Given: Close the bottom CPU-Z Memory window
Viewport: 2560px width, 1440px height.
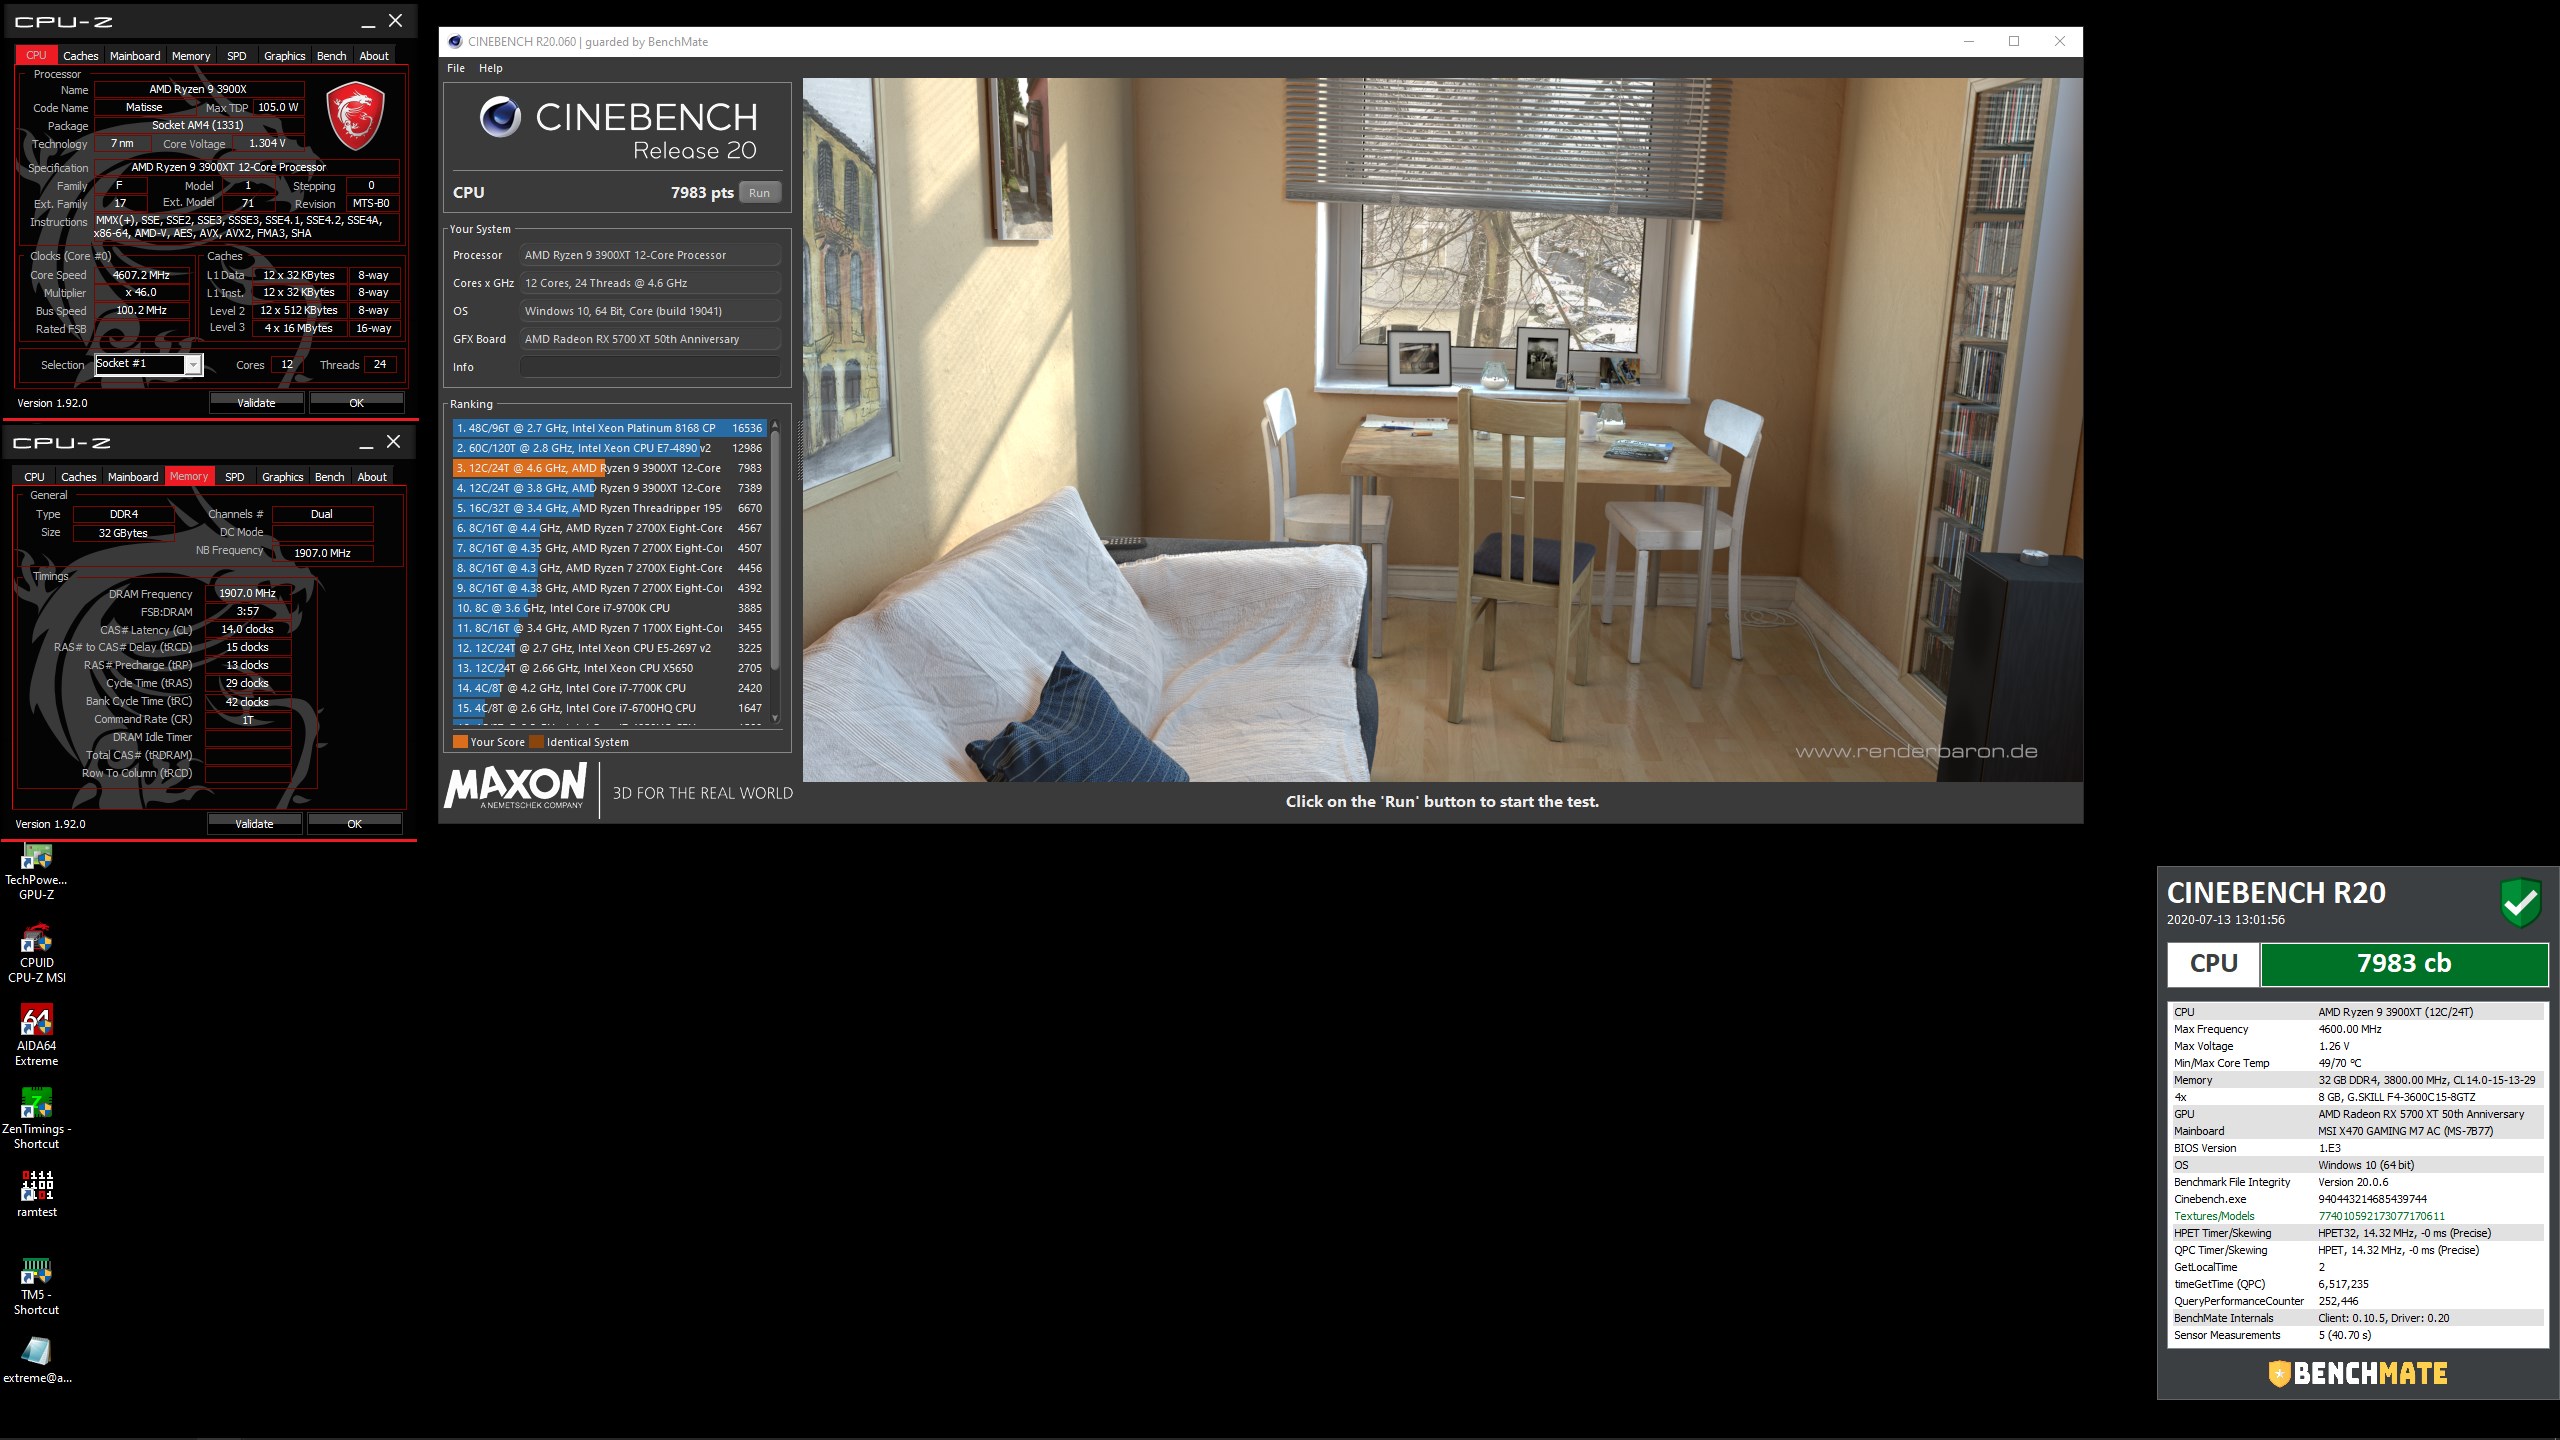Looking at the screenshot, I should point(394,441).
